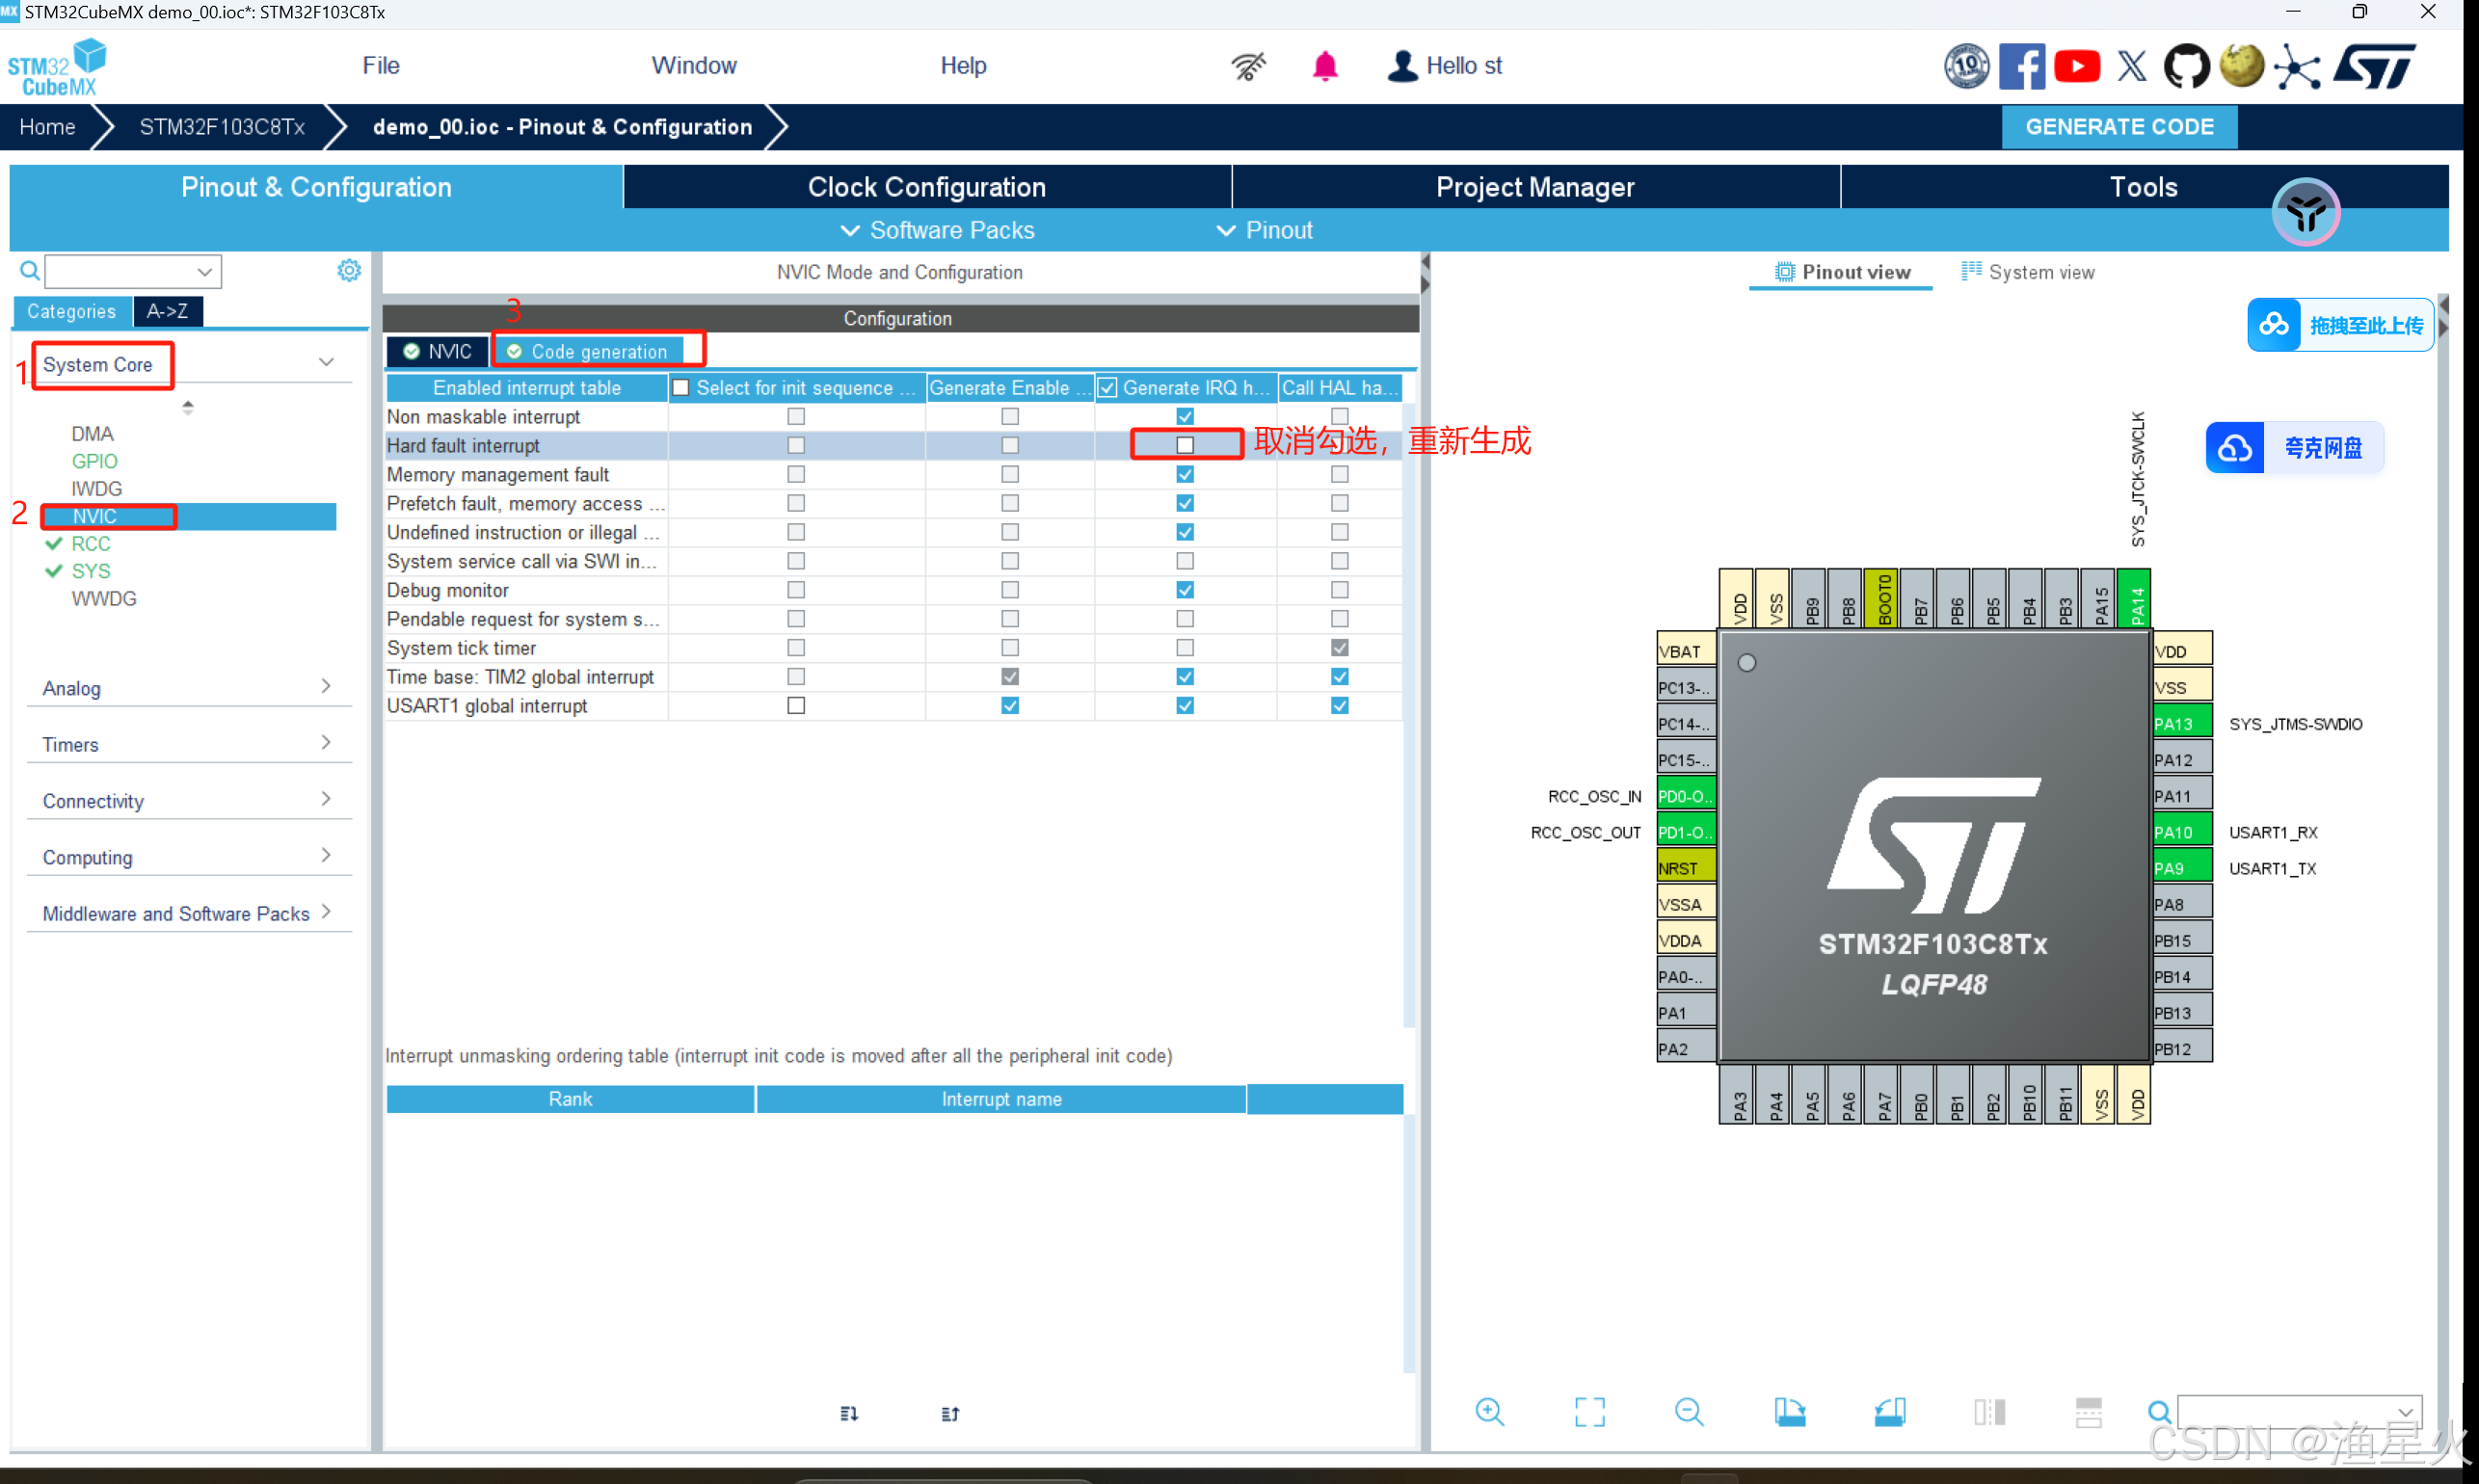Collapse the System Core category
This screenshot has width=2479, height=1484.
(327, 362)
